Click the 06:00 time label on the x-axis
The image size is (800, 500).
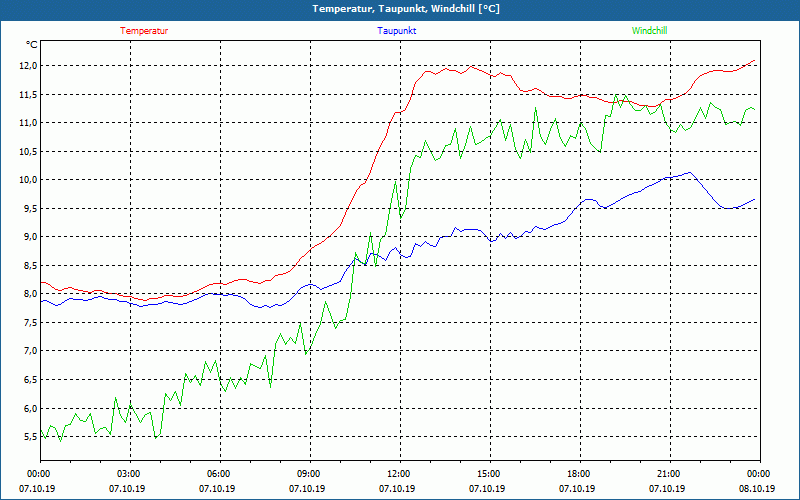click(220, 473)
